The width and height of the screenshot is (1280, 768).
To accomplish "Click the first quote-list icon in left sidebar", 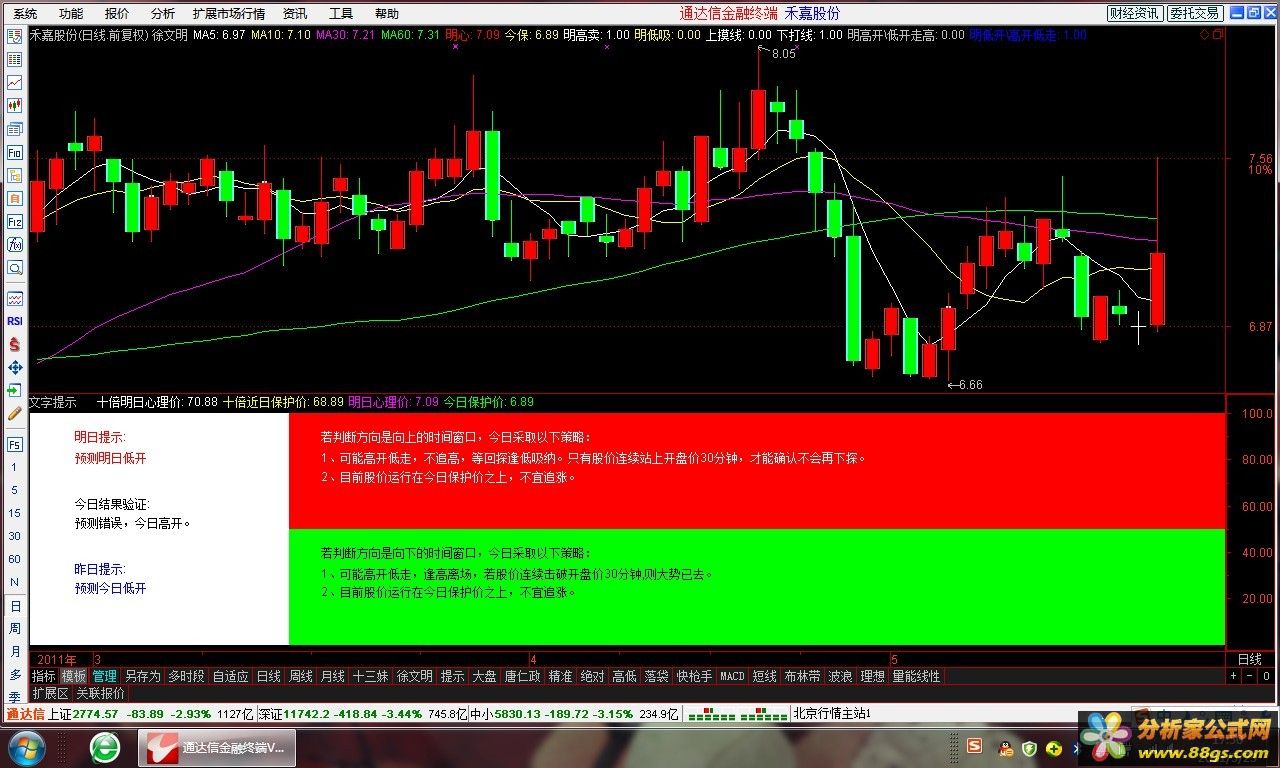I will click(15, 36).
